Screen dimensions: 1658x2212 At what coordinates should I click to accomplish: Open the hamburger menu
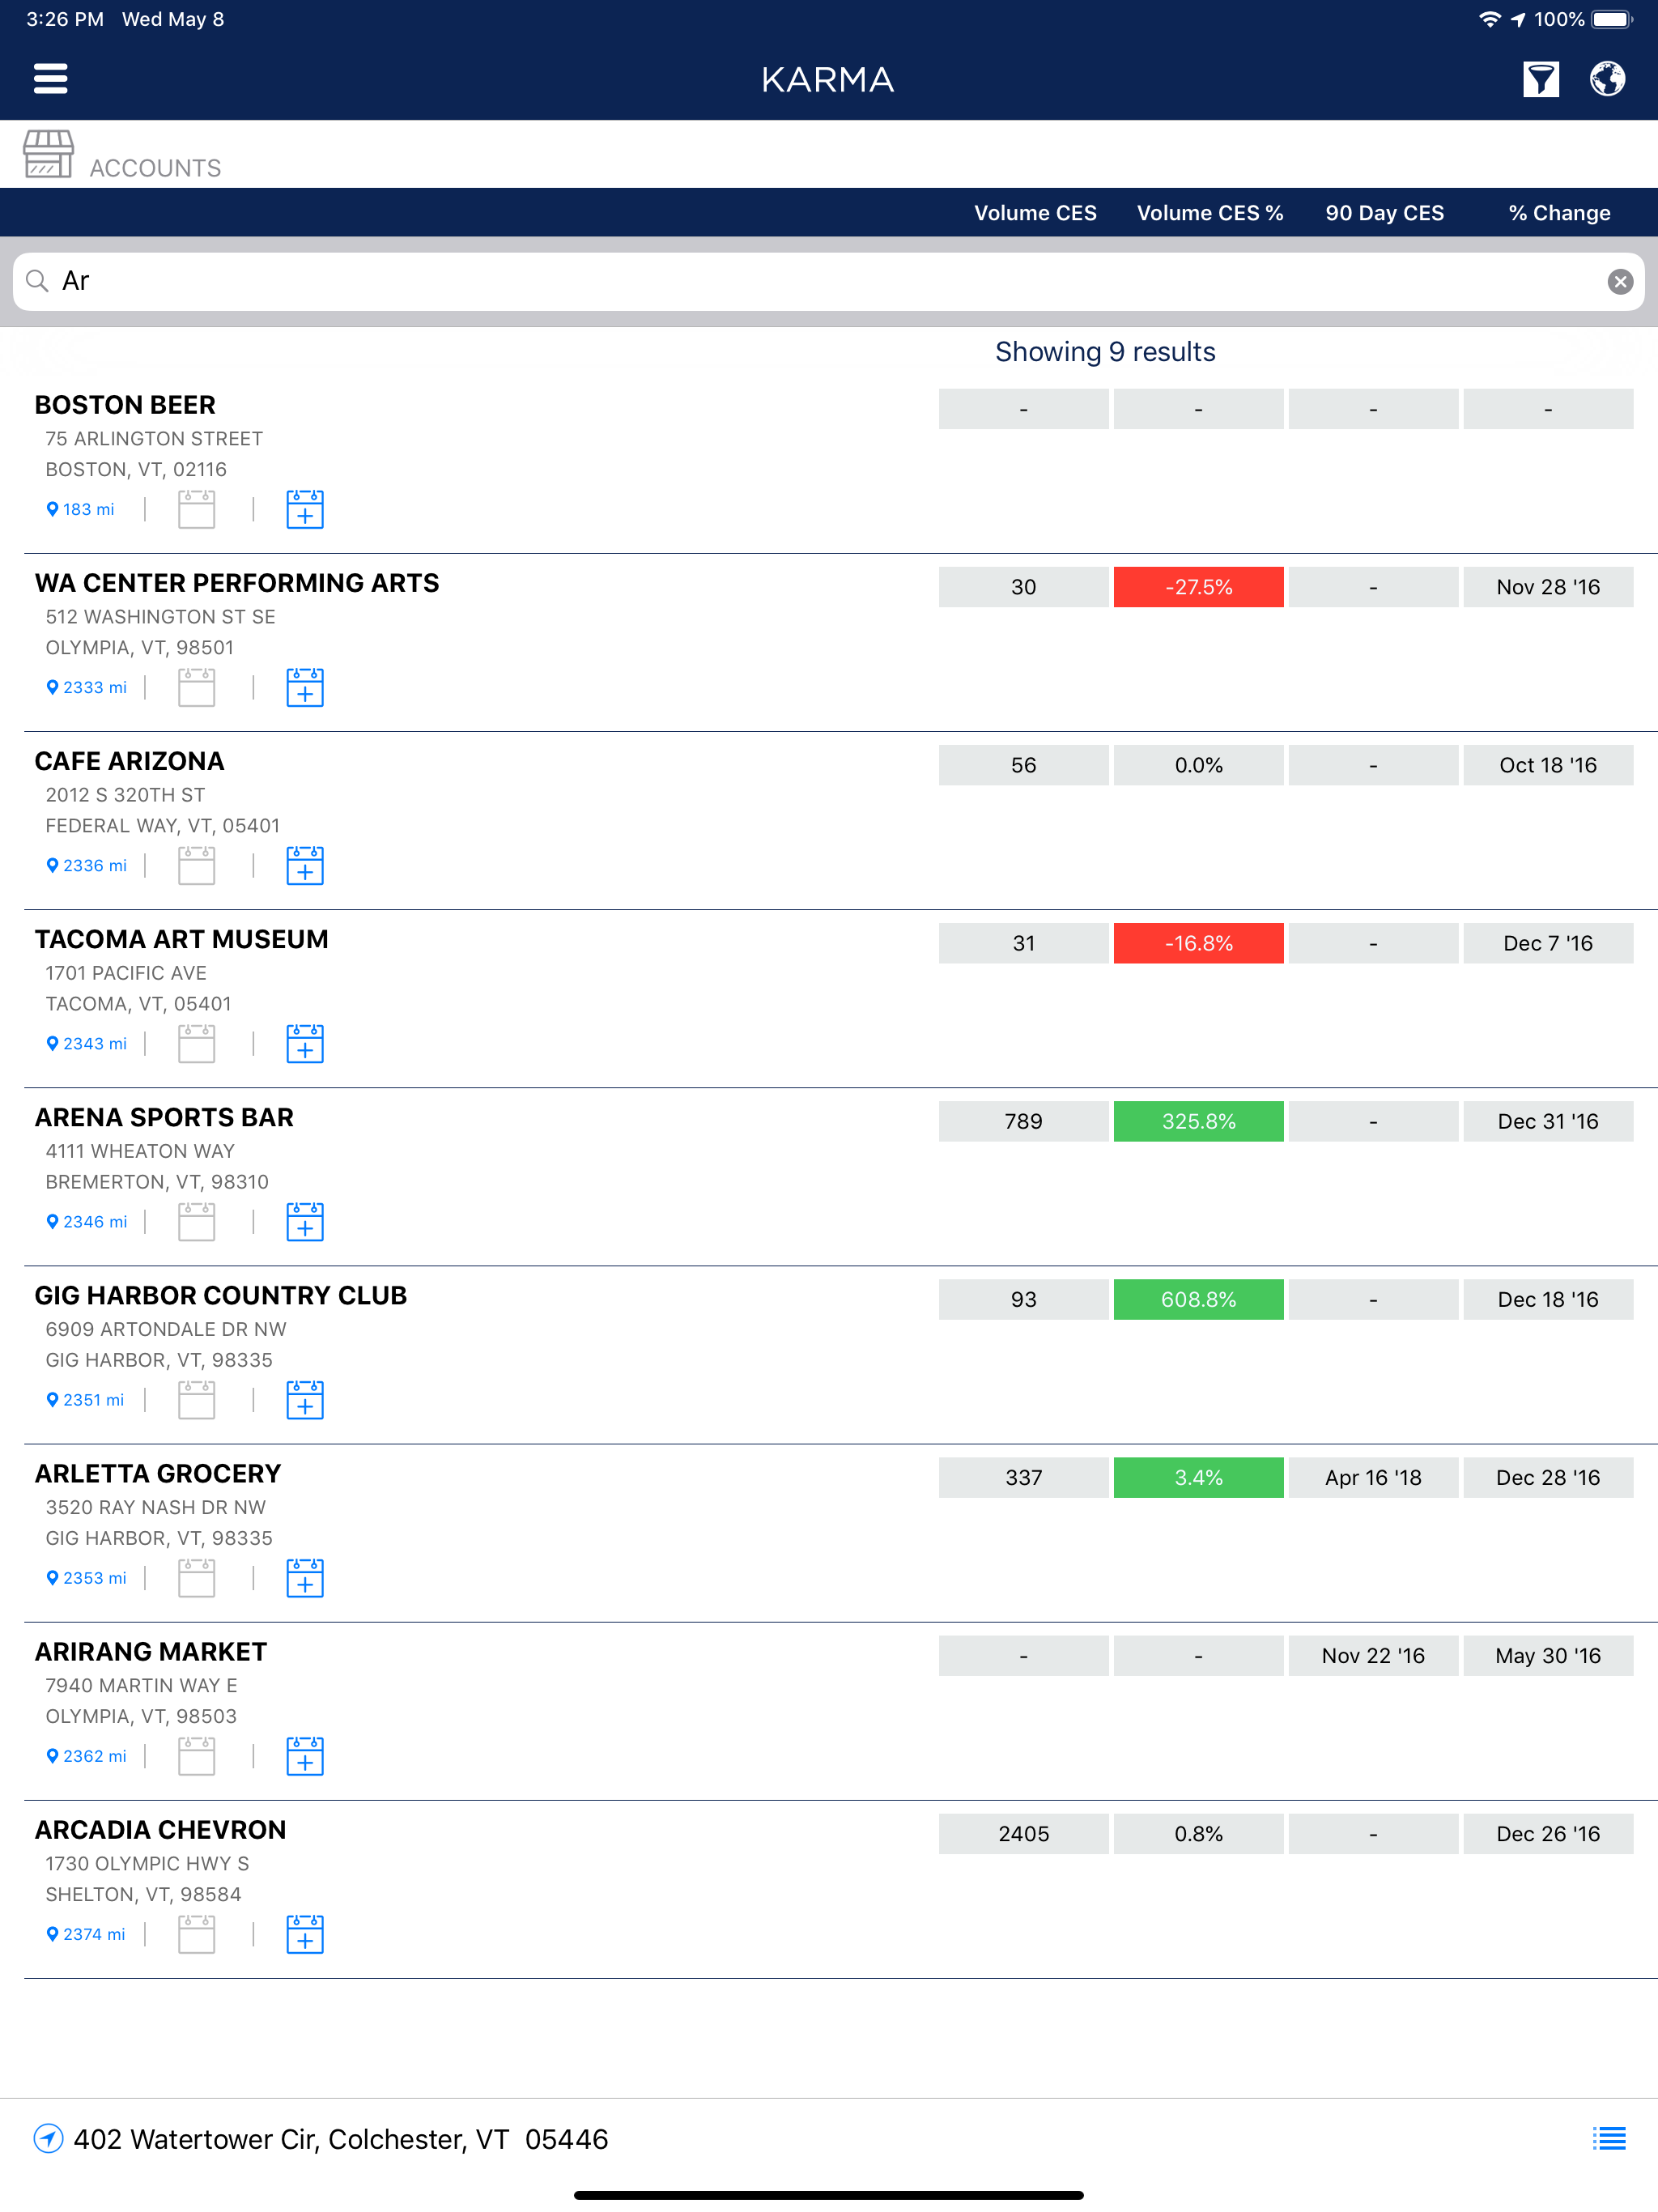click(50, 78)
